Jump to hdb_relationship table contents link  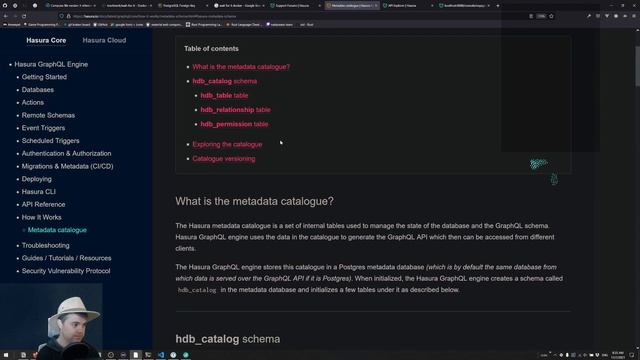pos(235,110)
